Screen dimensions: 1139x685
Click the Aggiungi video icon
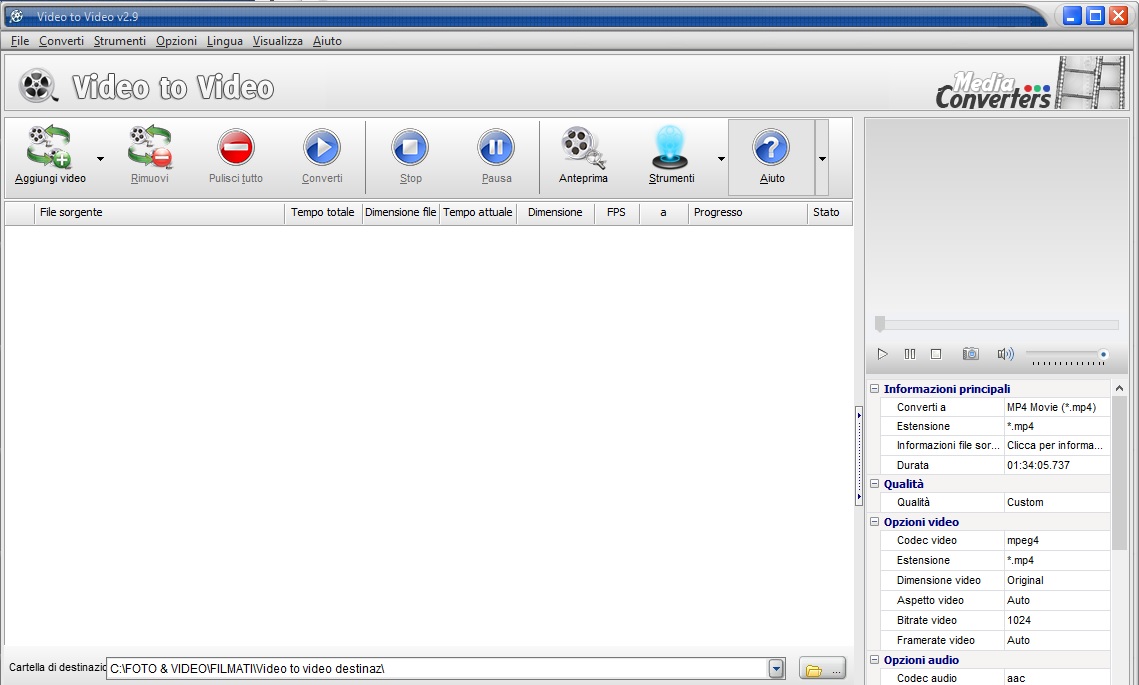pos(50,148)
